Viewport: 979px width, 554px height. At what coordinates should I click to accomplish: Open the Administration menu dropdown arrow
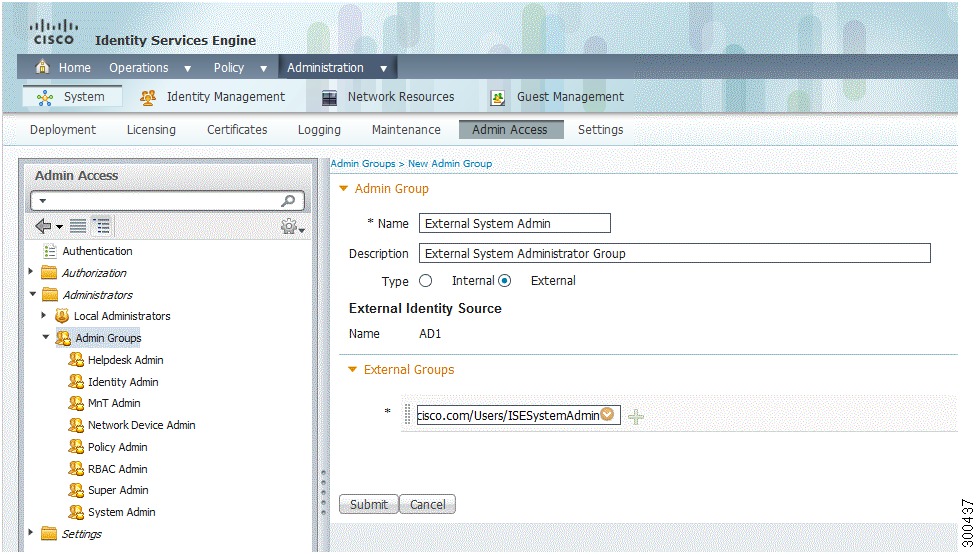click(x=383, y=69)
